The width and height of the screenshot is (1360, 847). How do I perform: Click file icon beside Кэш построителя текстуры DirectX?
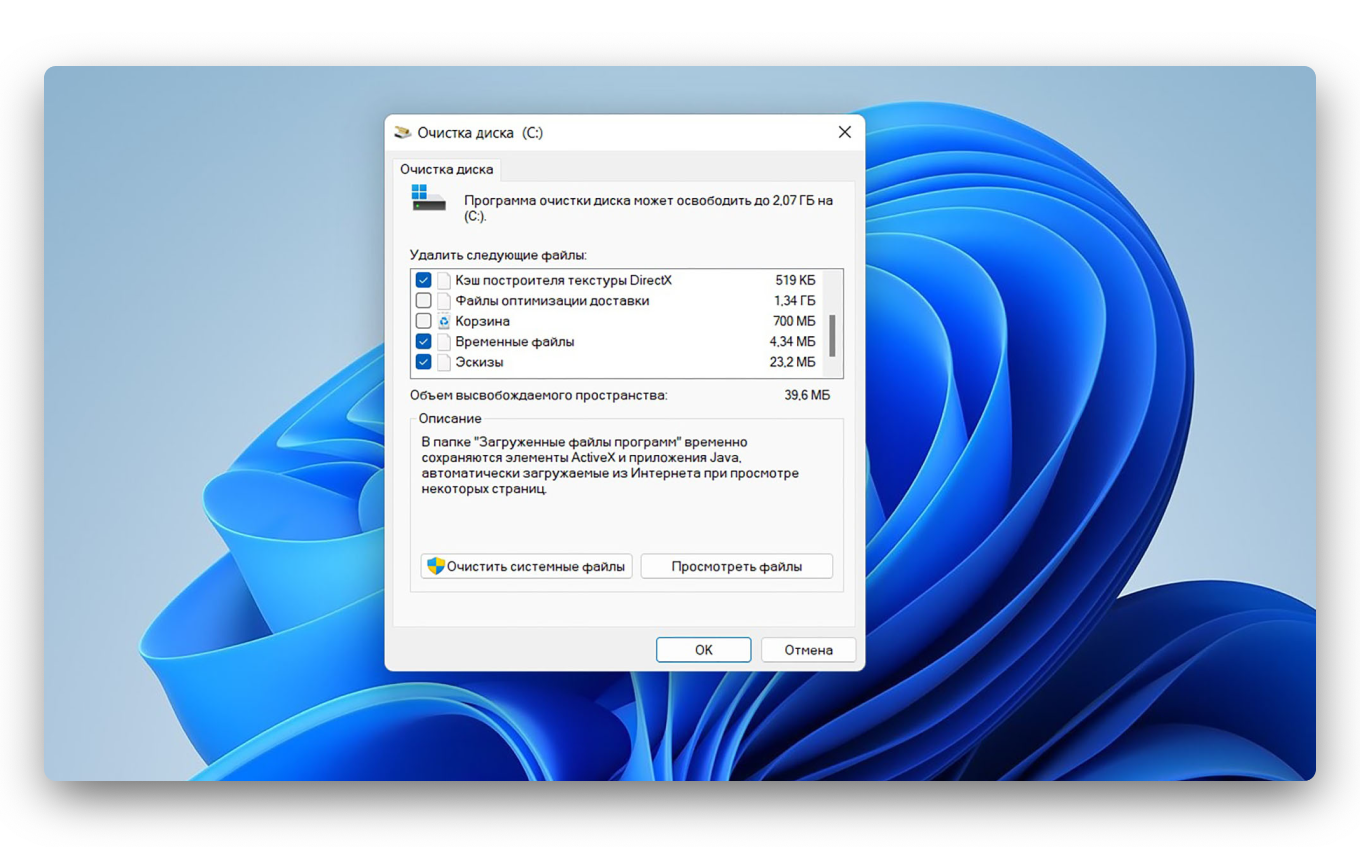coord(444,281)
